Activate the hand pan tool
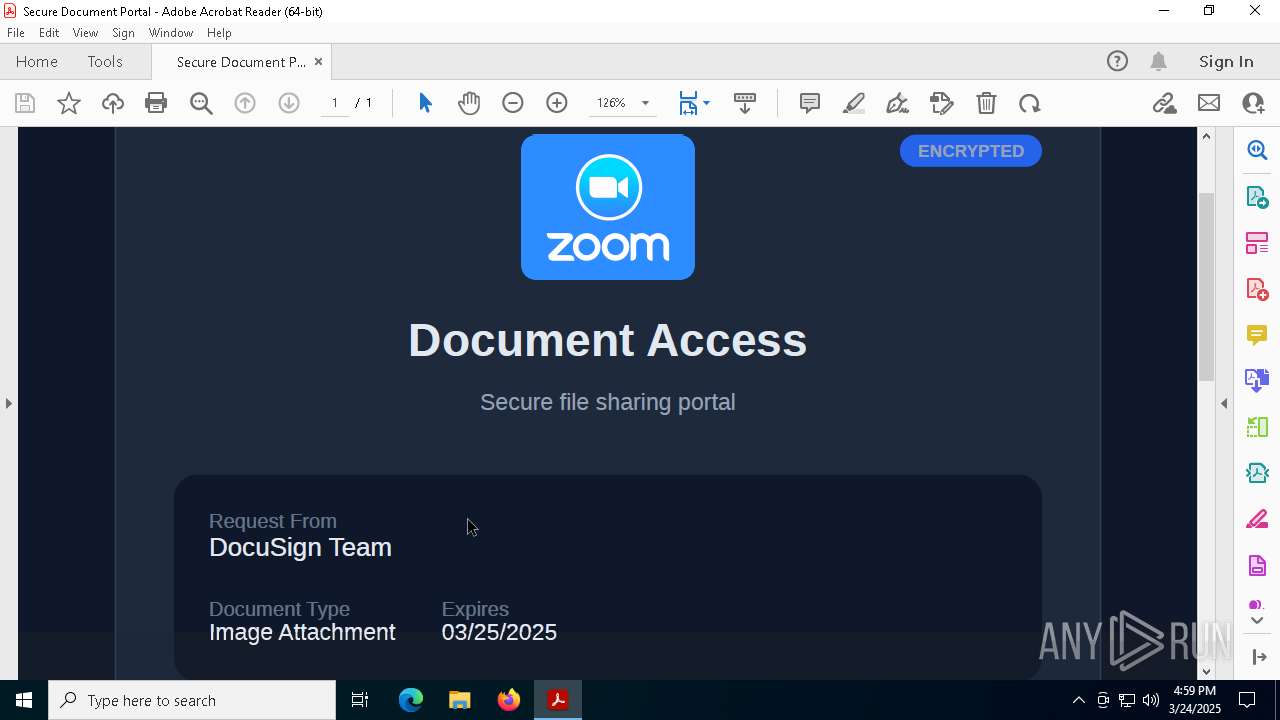 [x=469, y=103]
